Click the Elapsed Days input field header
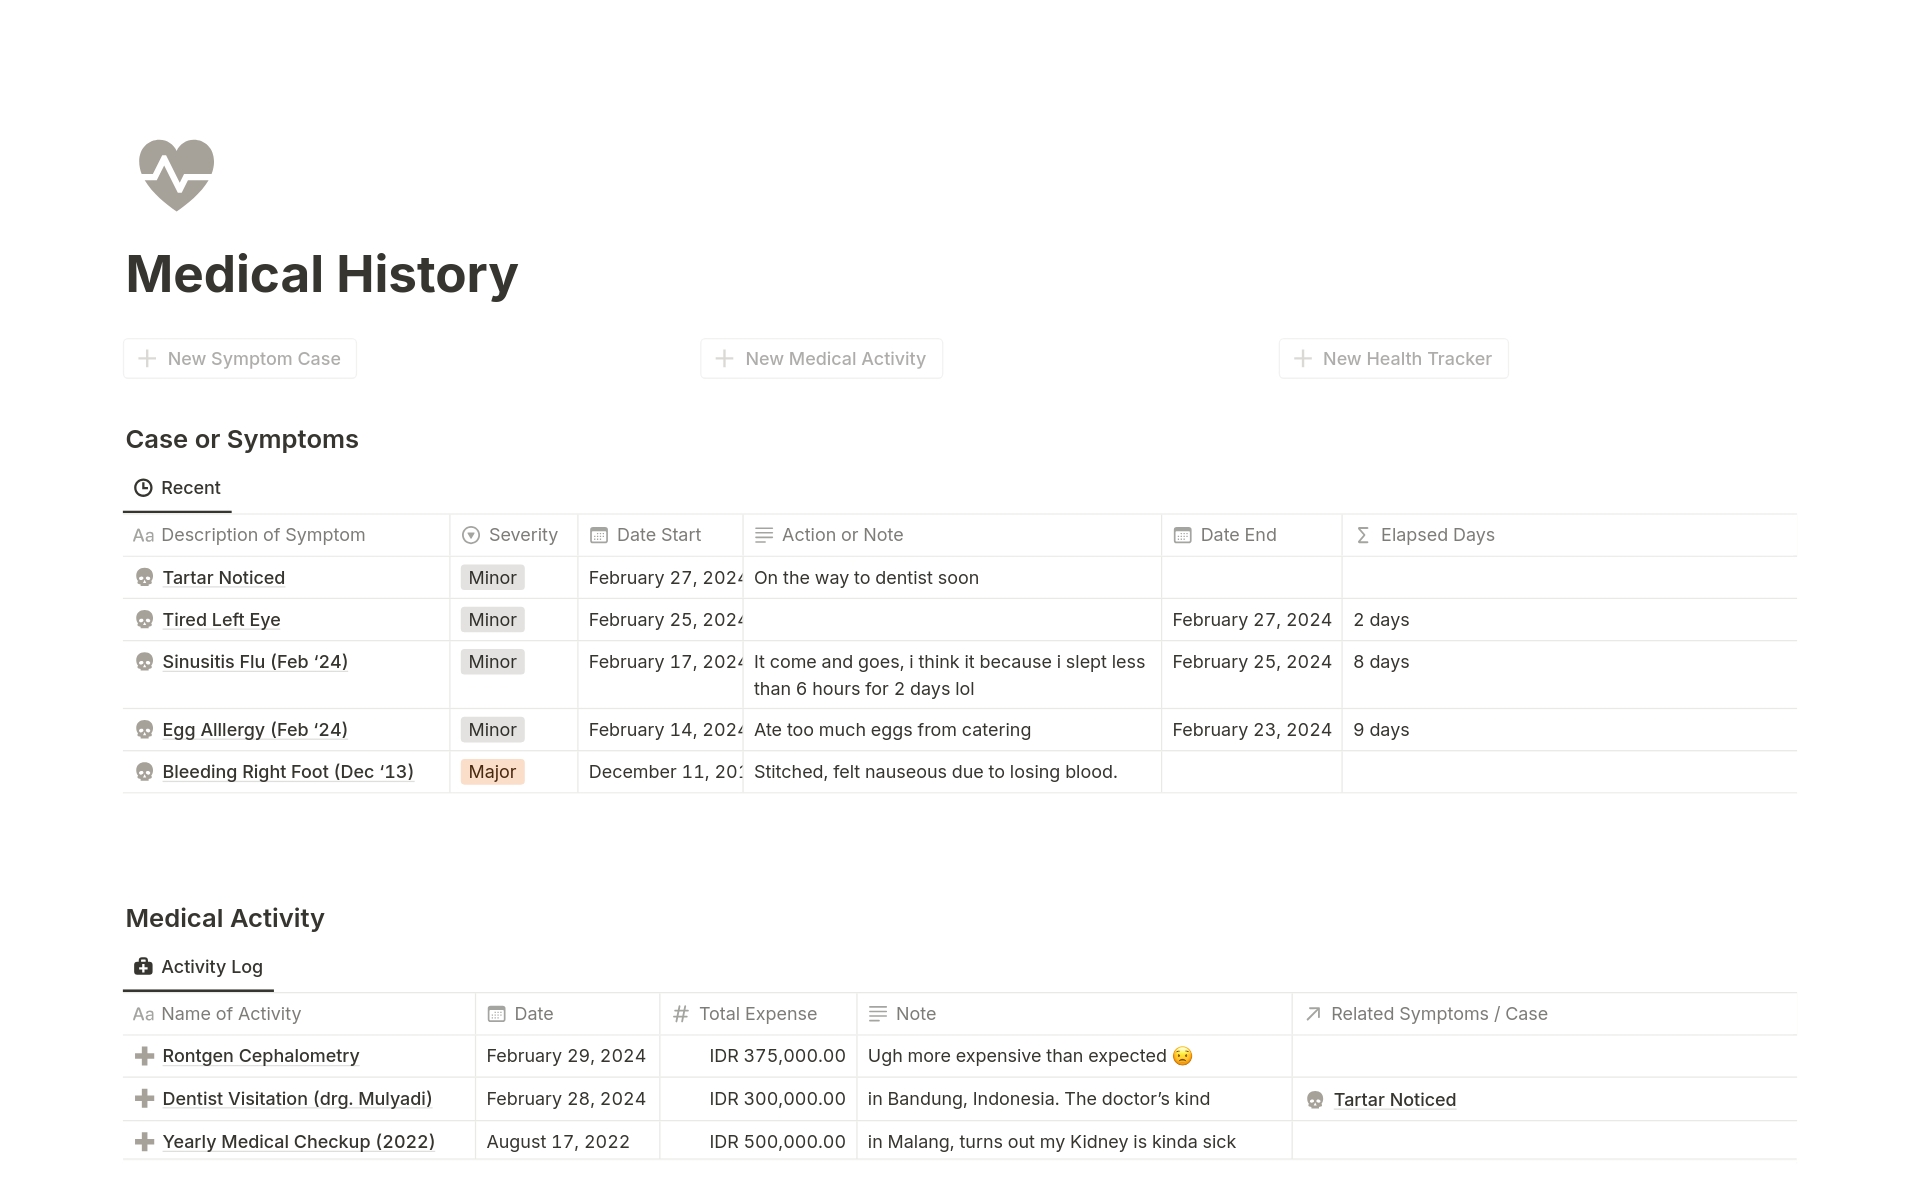 tap(1437, 535)
